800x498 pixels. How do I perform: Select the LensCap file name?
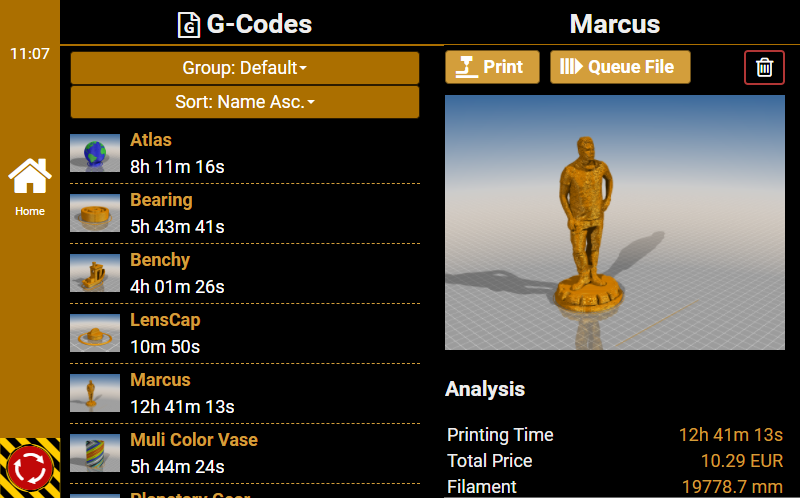(x=165, y=320)
